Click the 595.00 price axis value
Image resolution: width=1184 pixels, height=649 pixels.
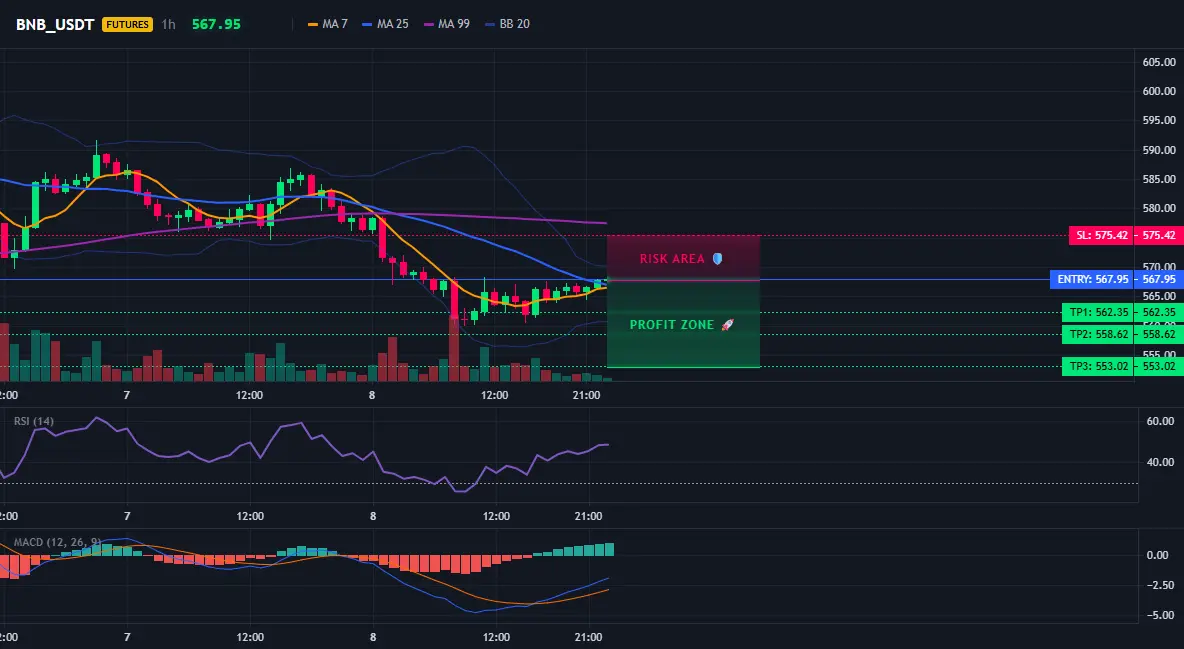1159,120
